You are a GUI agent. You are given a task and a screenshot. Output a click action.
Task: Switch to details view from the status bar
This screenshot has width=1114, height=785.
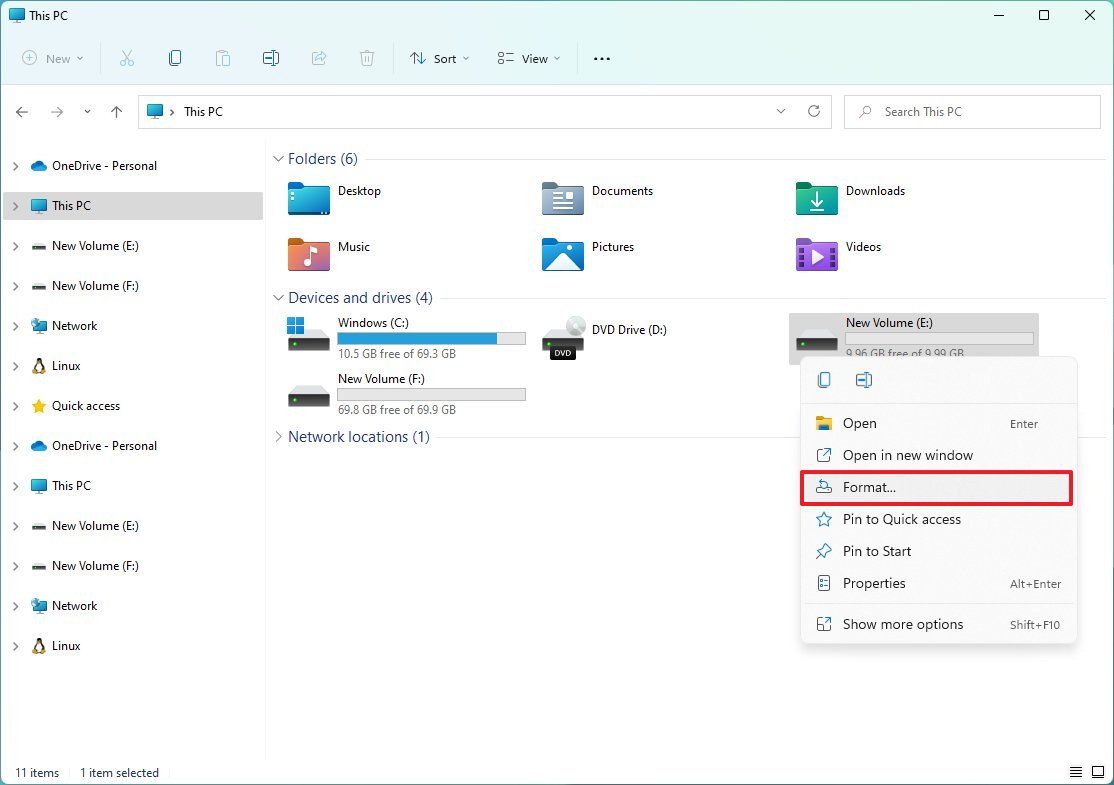(x=1076, y=772)
